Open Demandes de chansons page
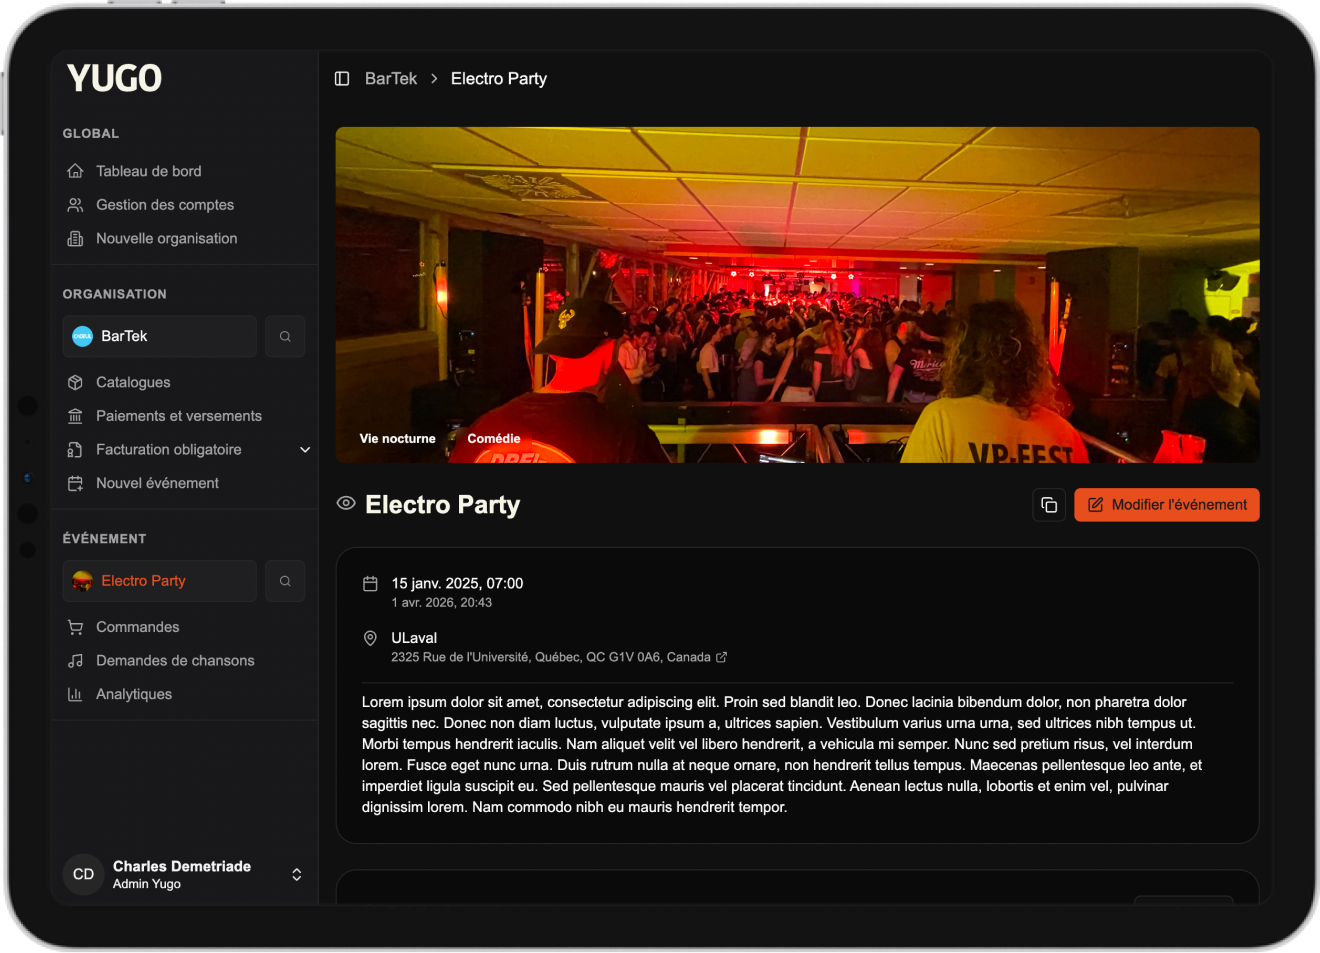1320x953 pixels. [175, 661]
